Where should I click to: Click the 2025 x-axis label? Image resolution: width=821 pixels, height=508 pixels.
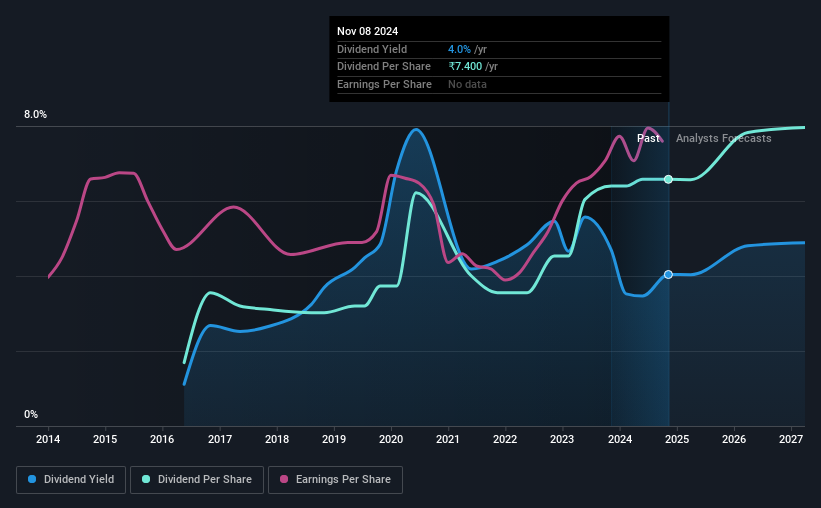coord(676,439)
